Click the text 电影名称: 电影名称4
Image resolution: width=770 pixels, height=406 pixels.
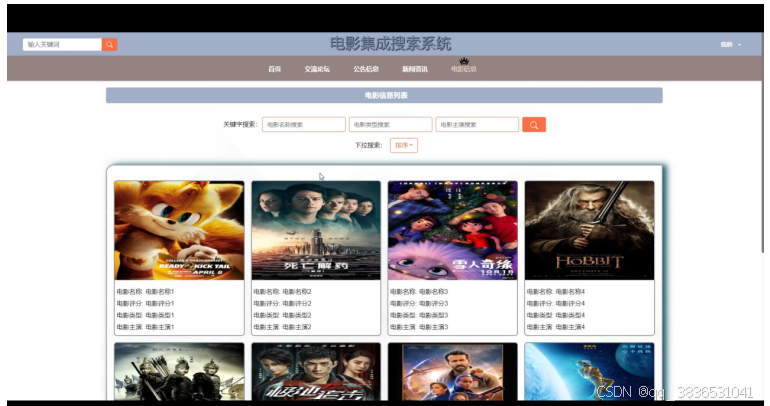click(x=556, y=292)
